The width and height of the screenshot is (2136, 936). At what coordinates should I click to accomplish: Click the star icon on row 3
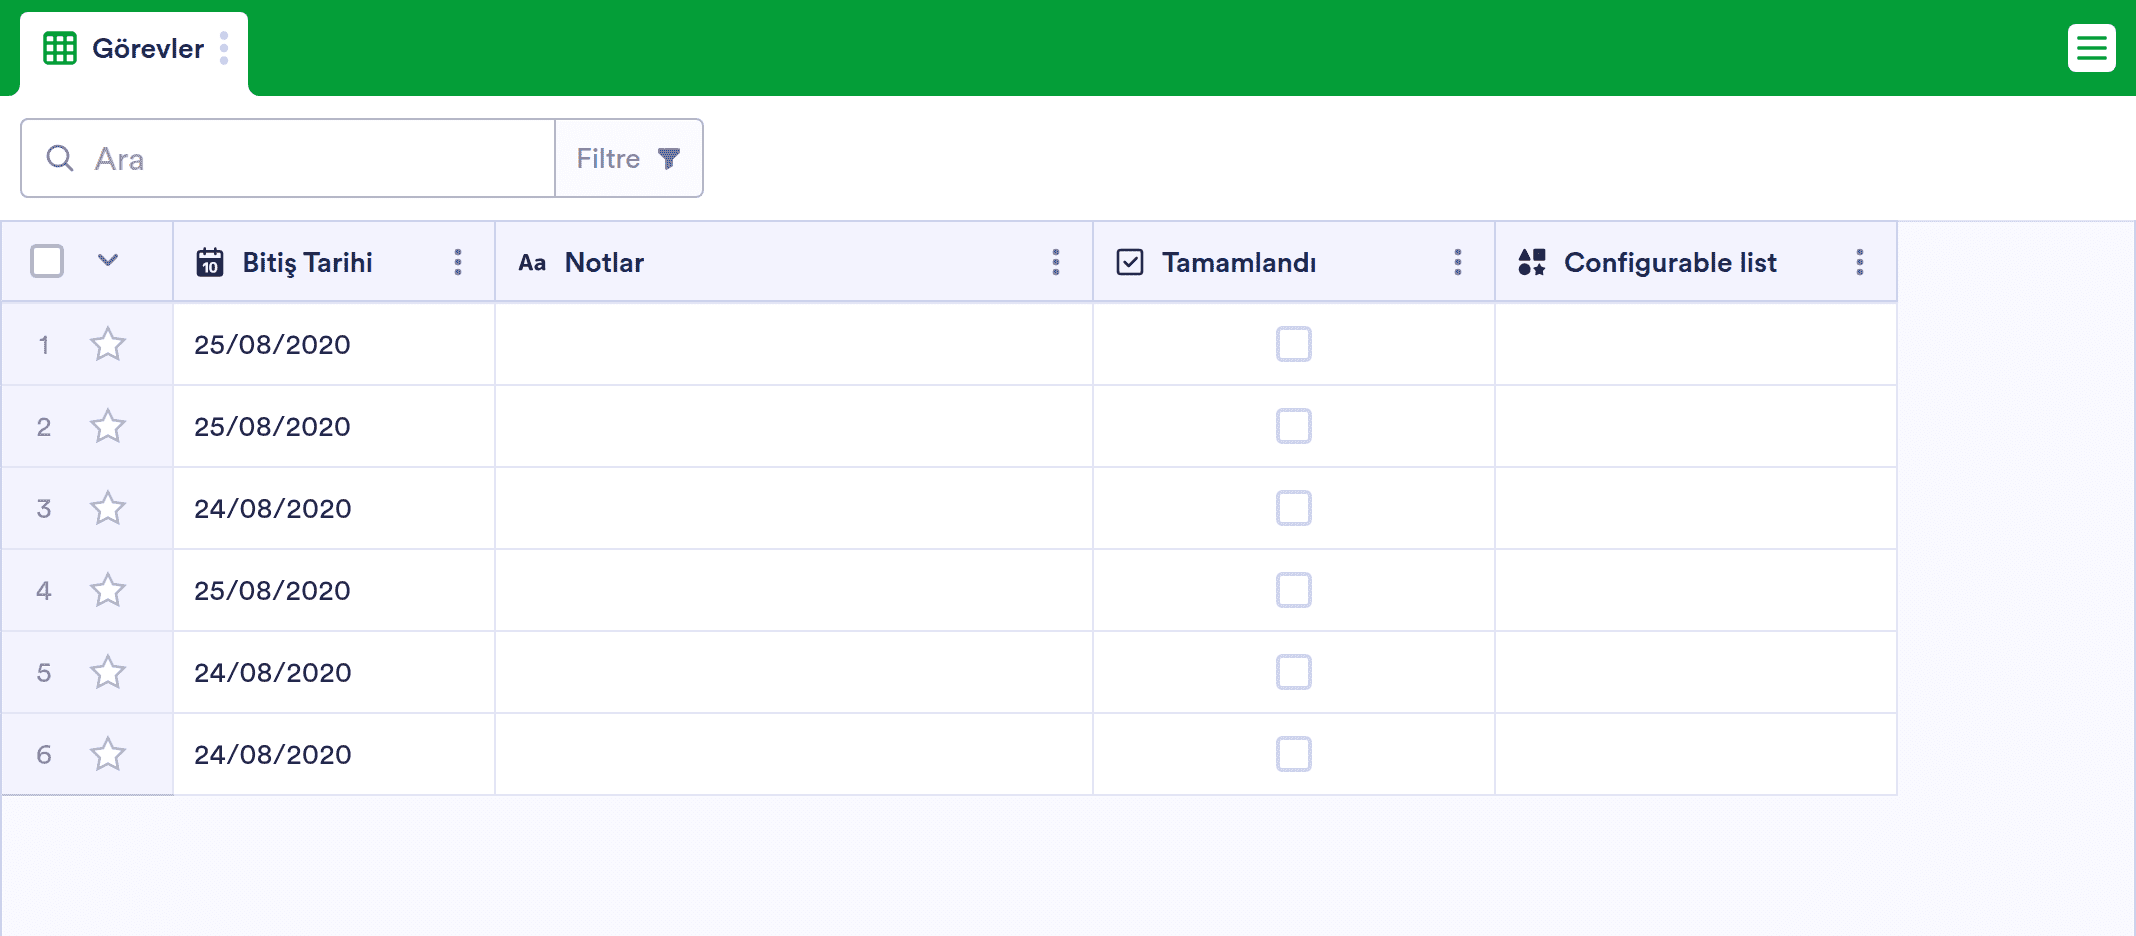tap(108, 508)
